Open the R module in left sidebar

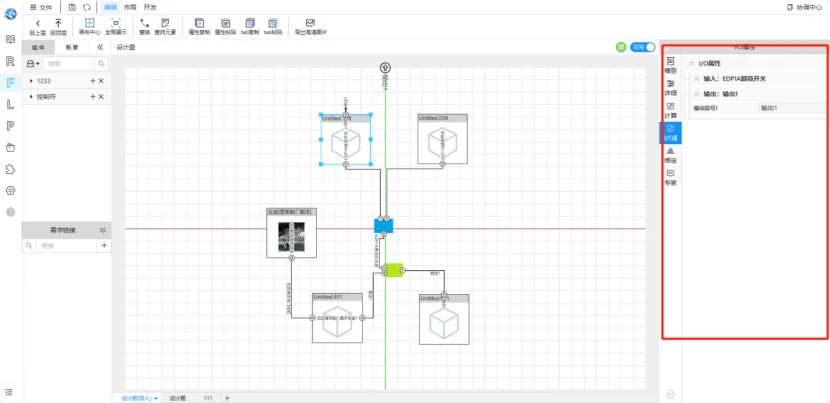pyautogui.click(x=10, y=61)
